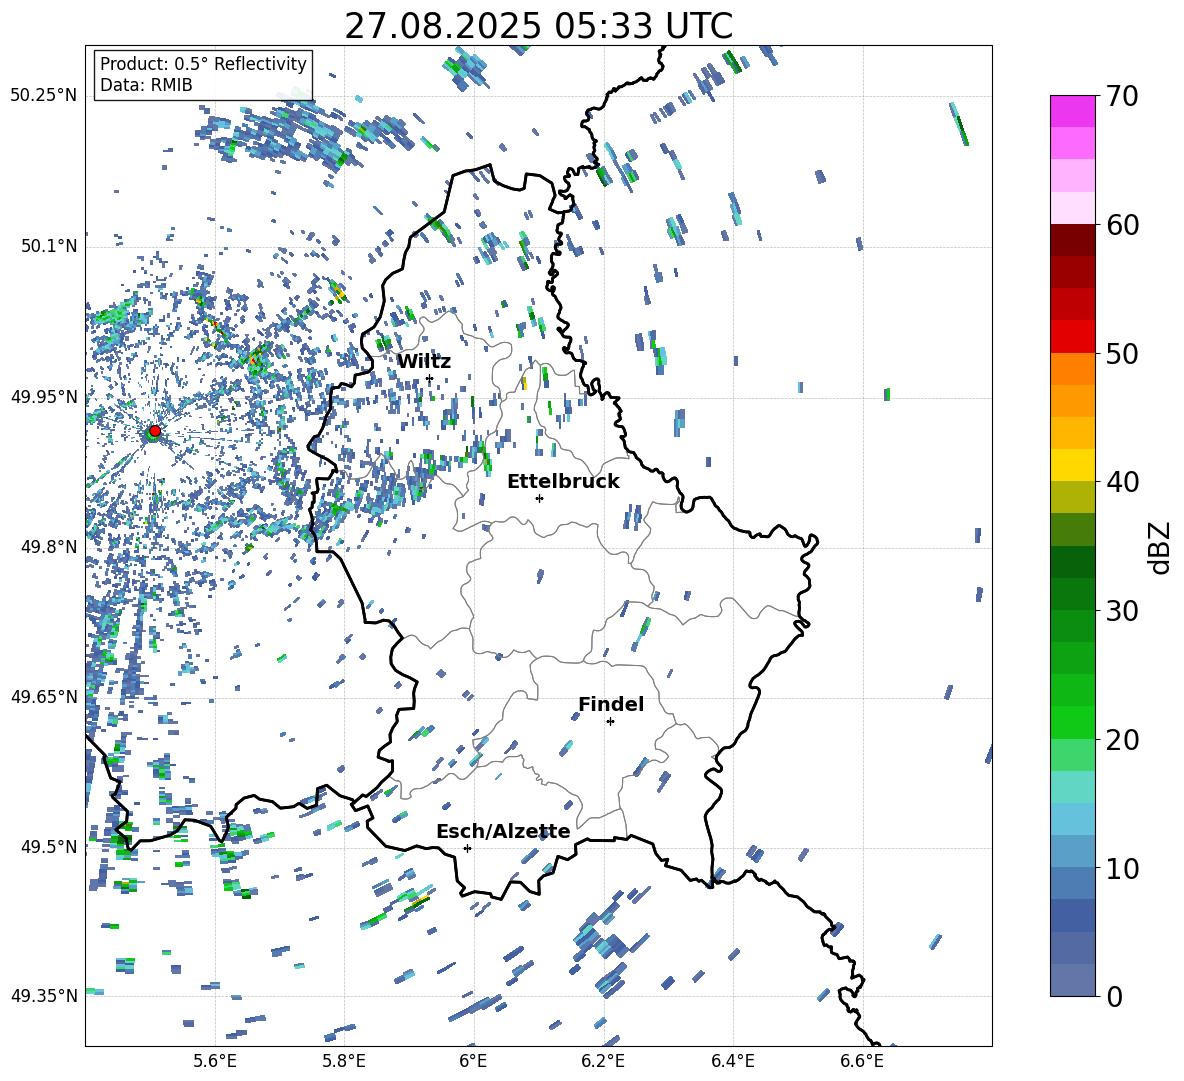The image size is (1184, 1081).
Task: Click the 49.65°N latitude label
Action: 44,697
